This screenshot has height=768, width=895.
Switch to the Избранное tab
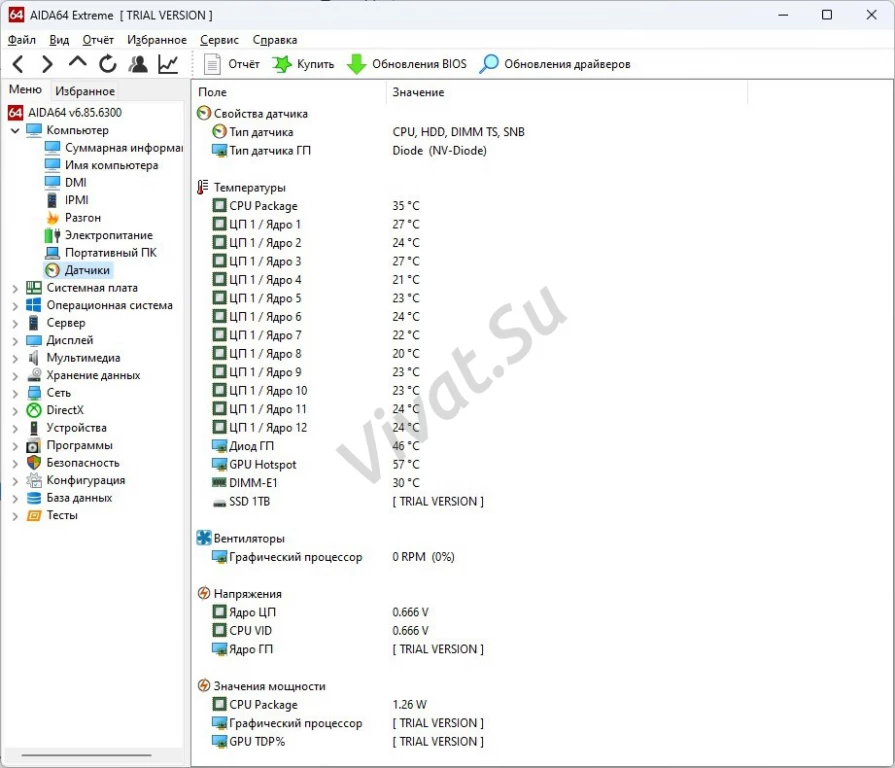point(85,91)
